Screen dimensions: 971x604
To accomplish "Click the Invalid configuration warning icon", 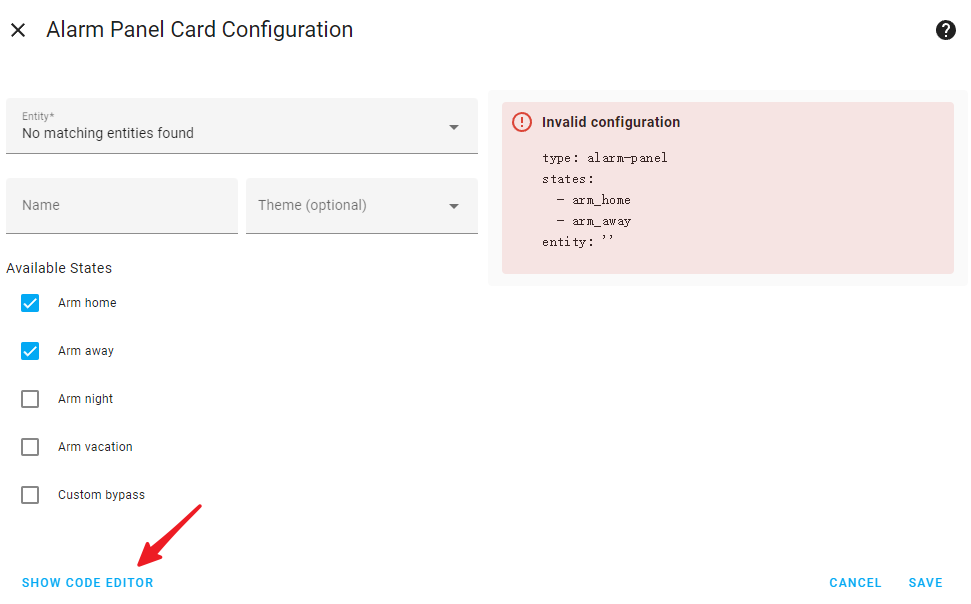I will tap(521, 122).
